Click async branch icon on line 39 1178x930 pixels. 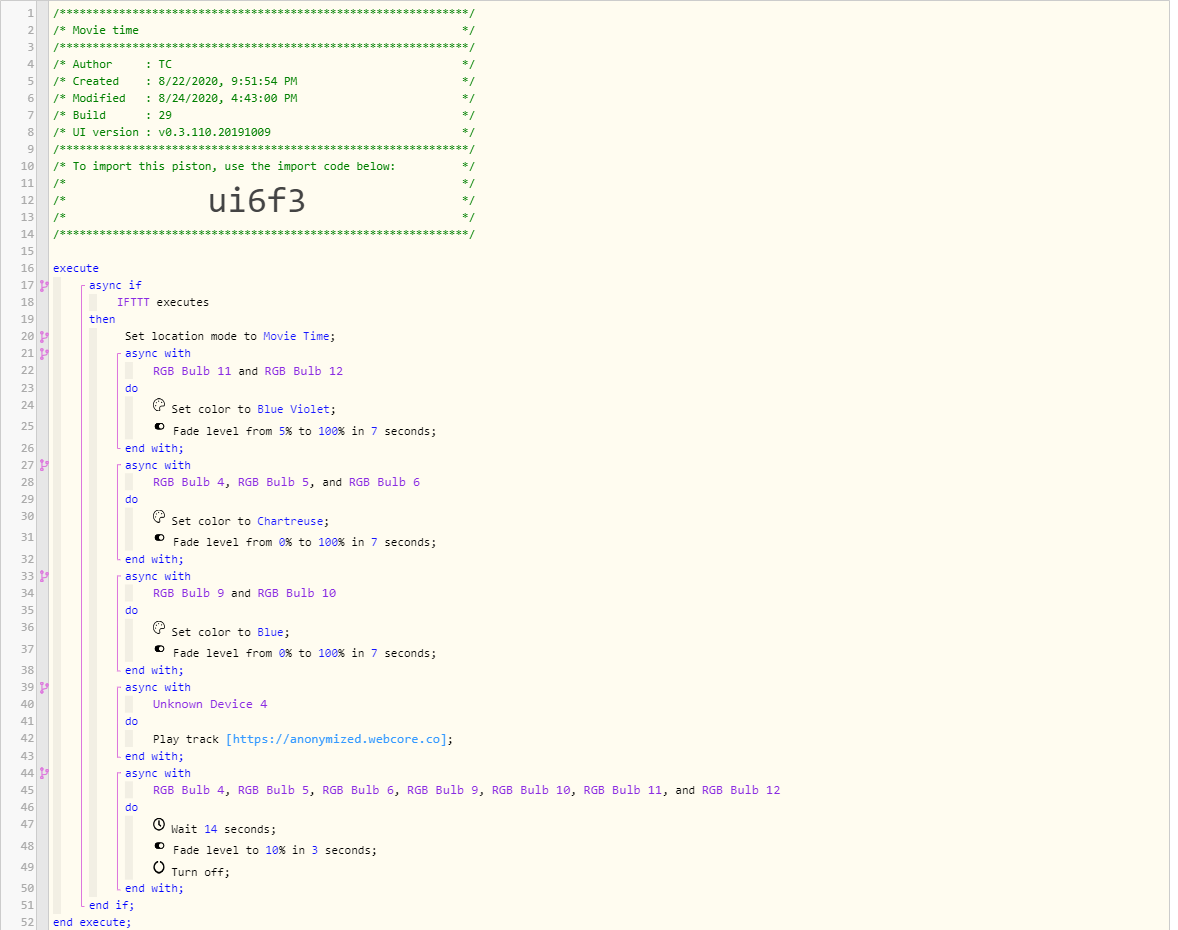pyautogui.click(x=44, y=687)
